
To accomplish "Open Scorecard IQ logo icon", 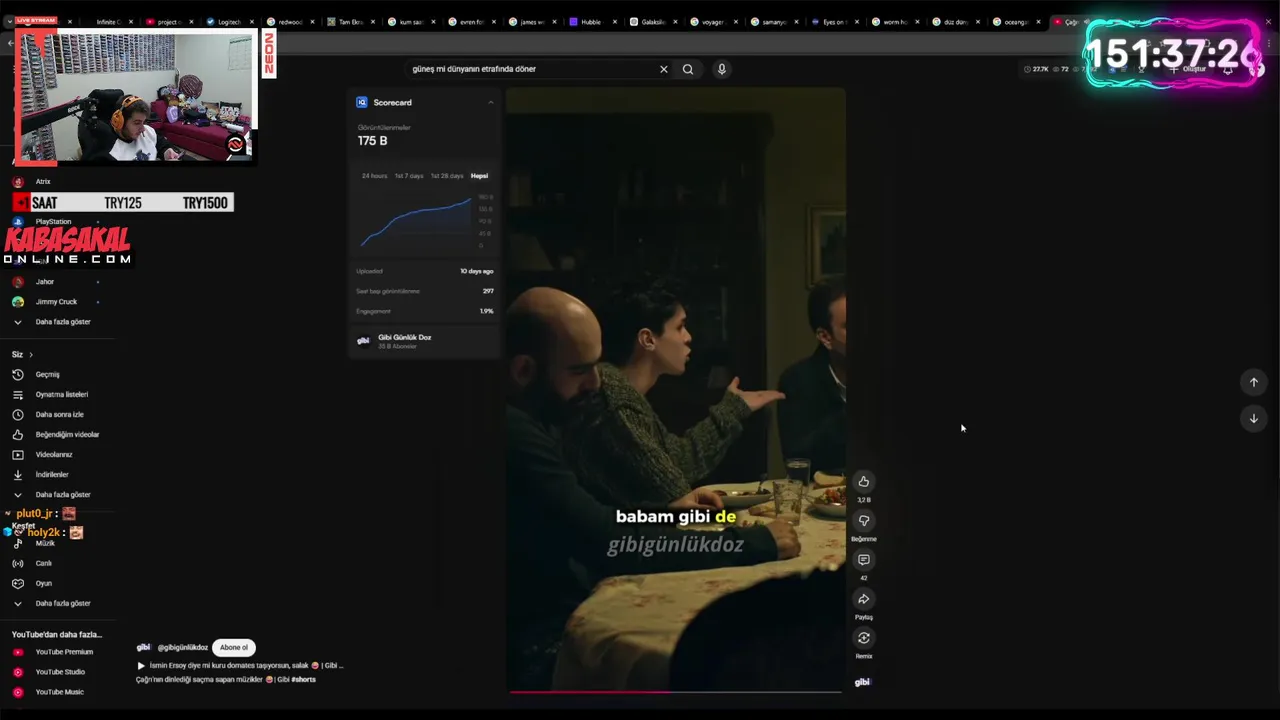I will [x=362, y=102].
